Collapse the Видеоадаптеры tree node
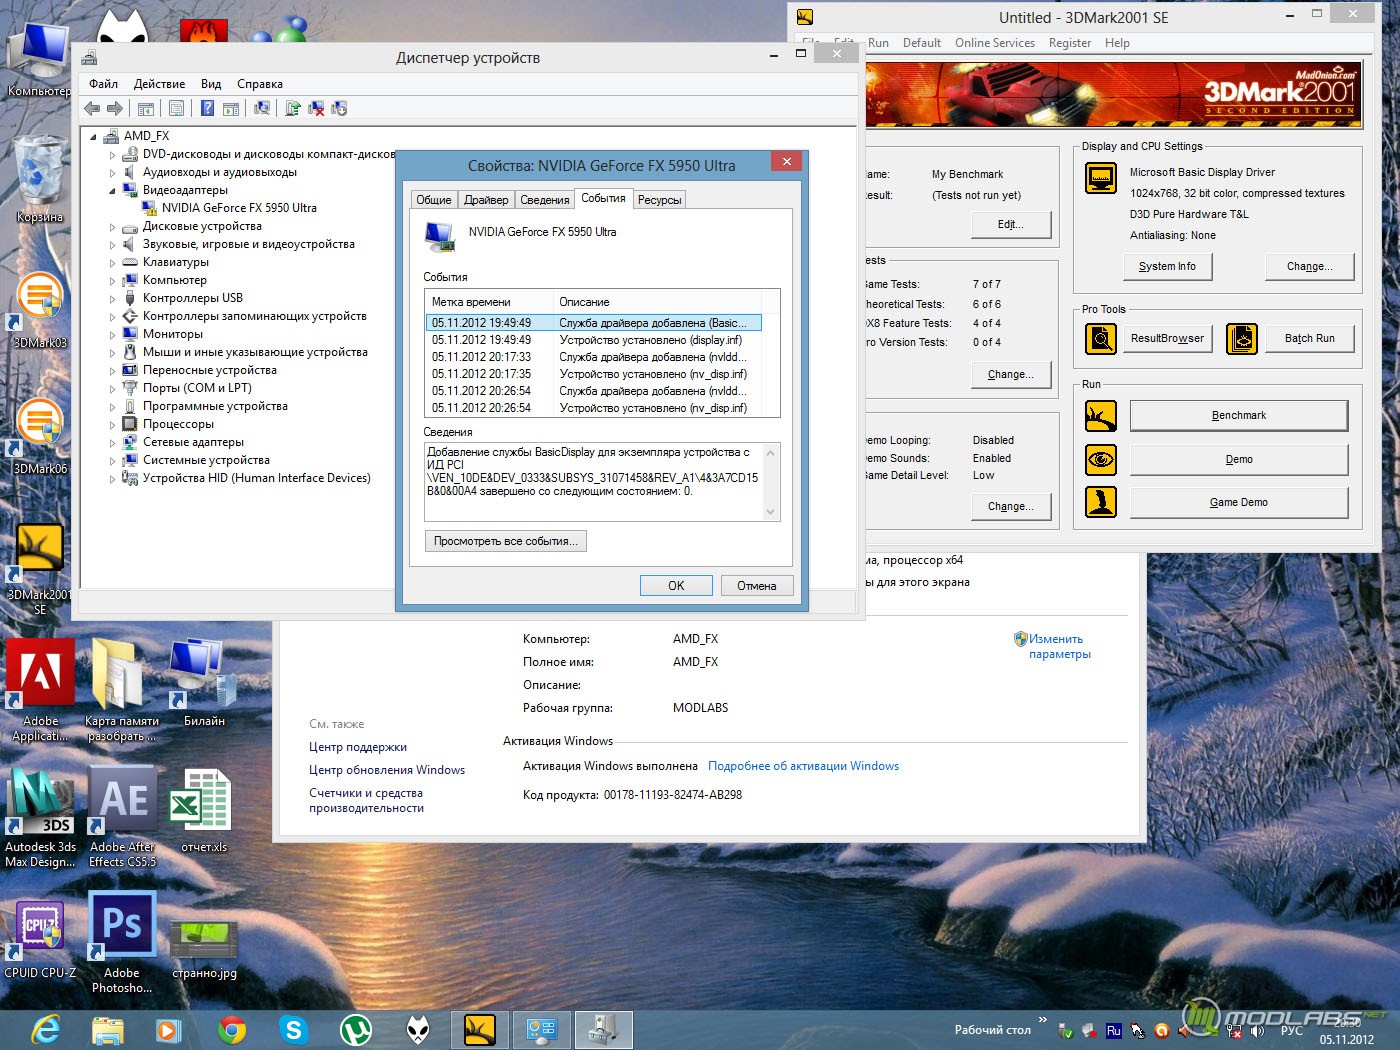 pyautogui.click(x=112, y=190)
